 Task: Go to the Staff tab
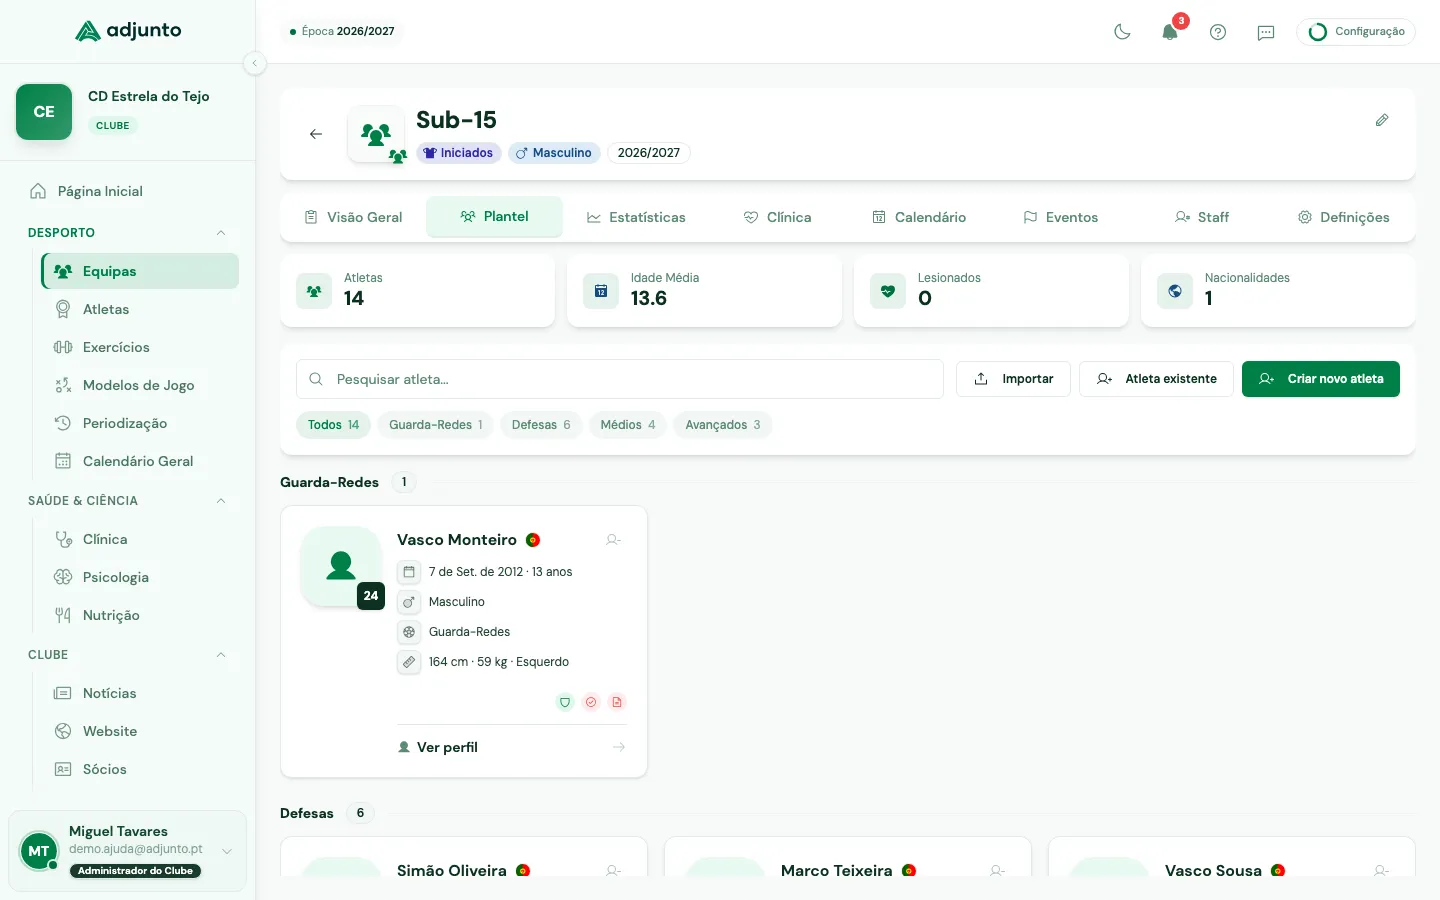pos(1202,217)
